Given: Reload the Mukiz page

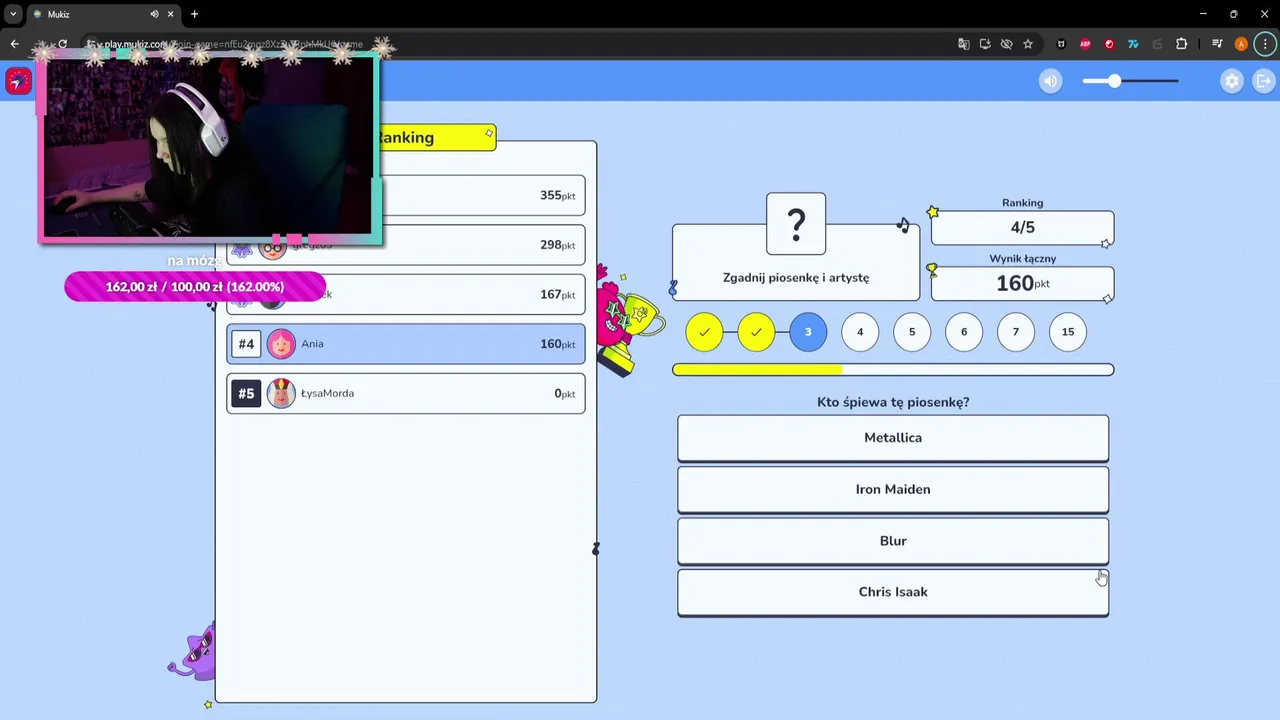Looking at the screenshot, I should [62, 44].
